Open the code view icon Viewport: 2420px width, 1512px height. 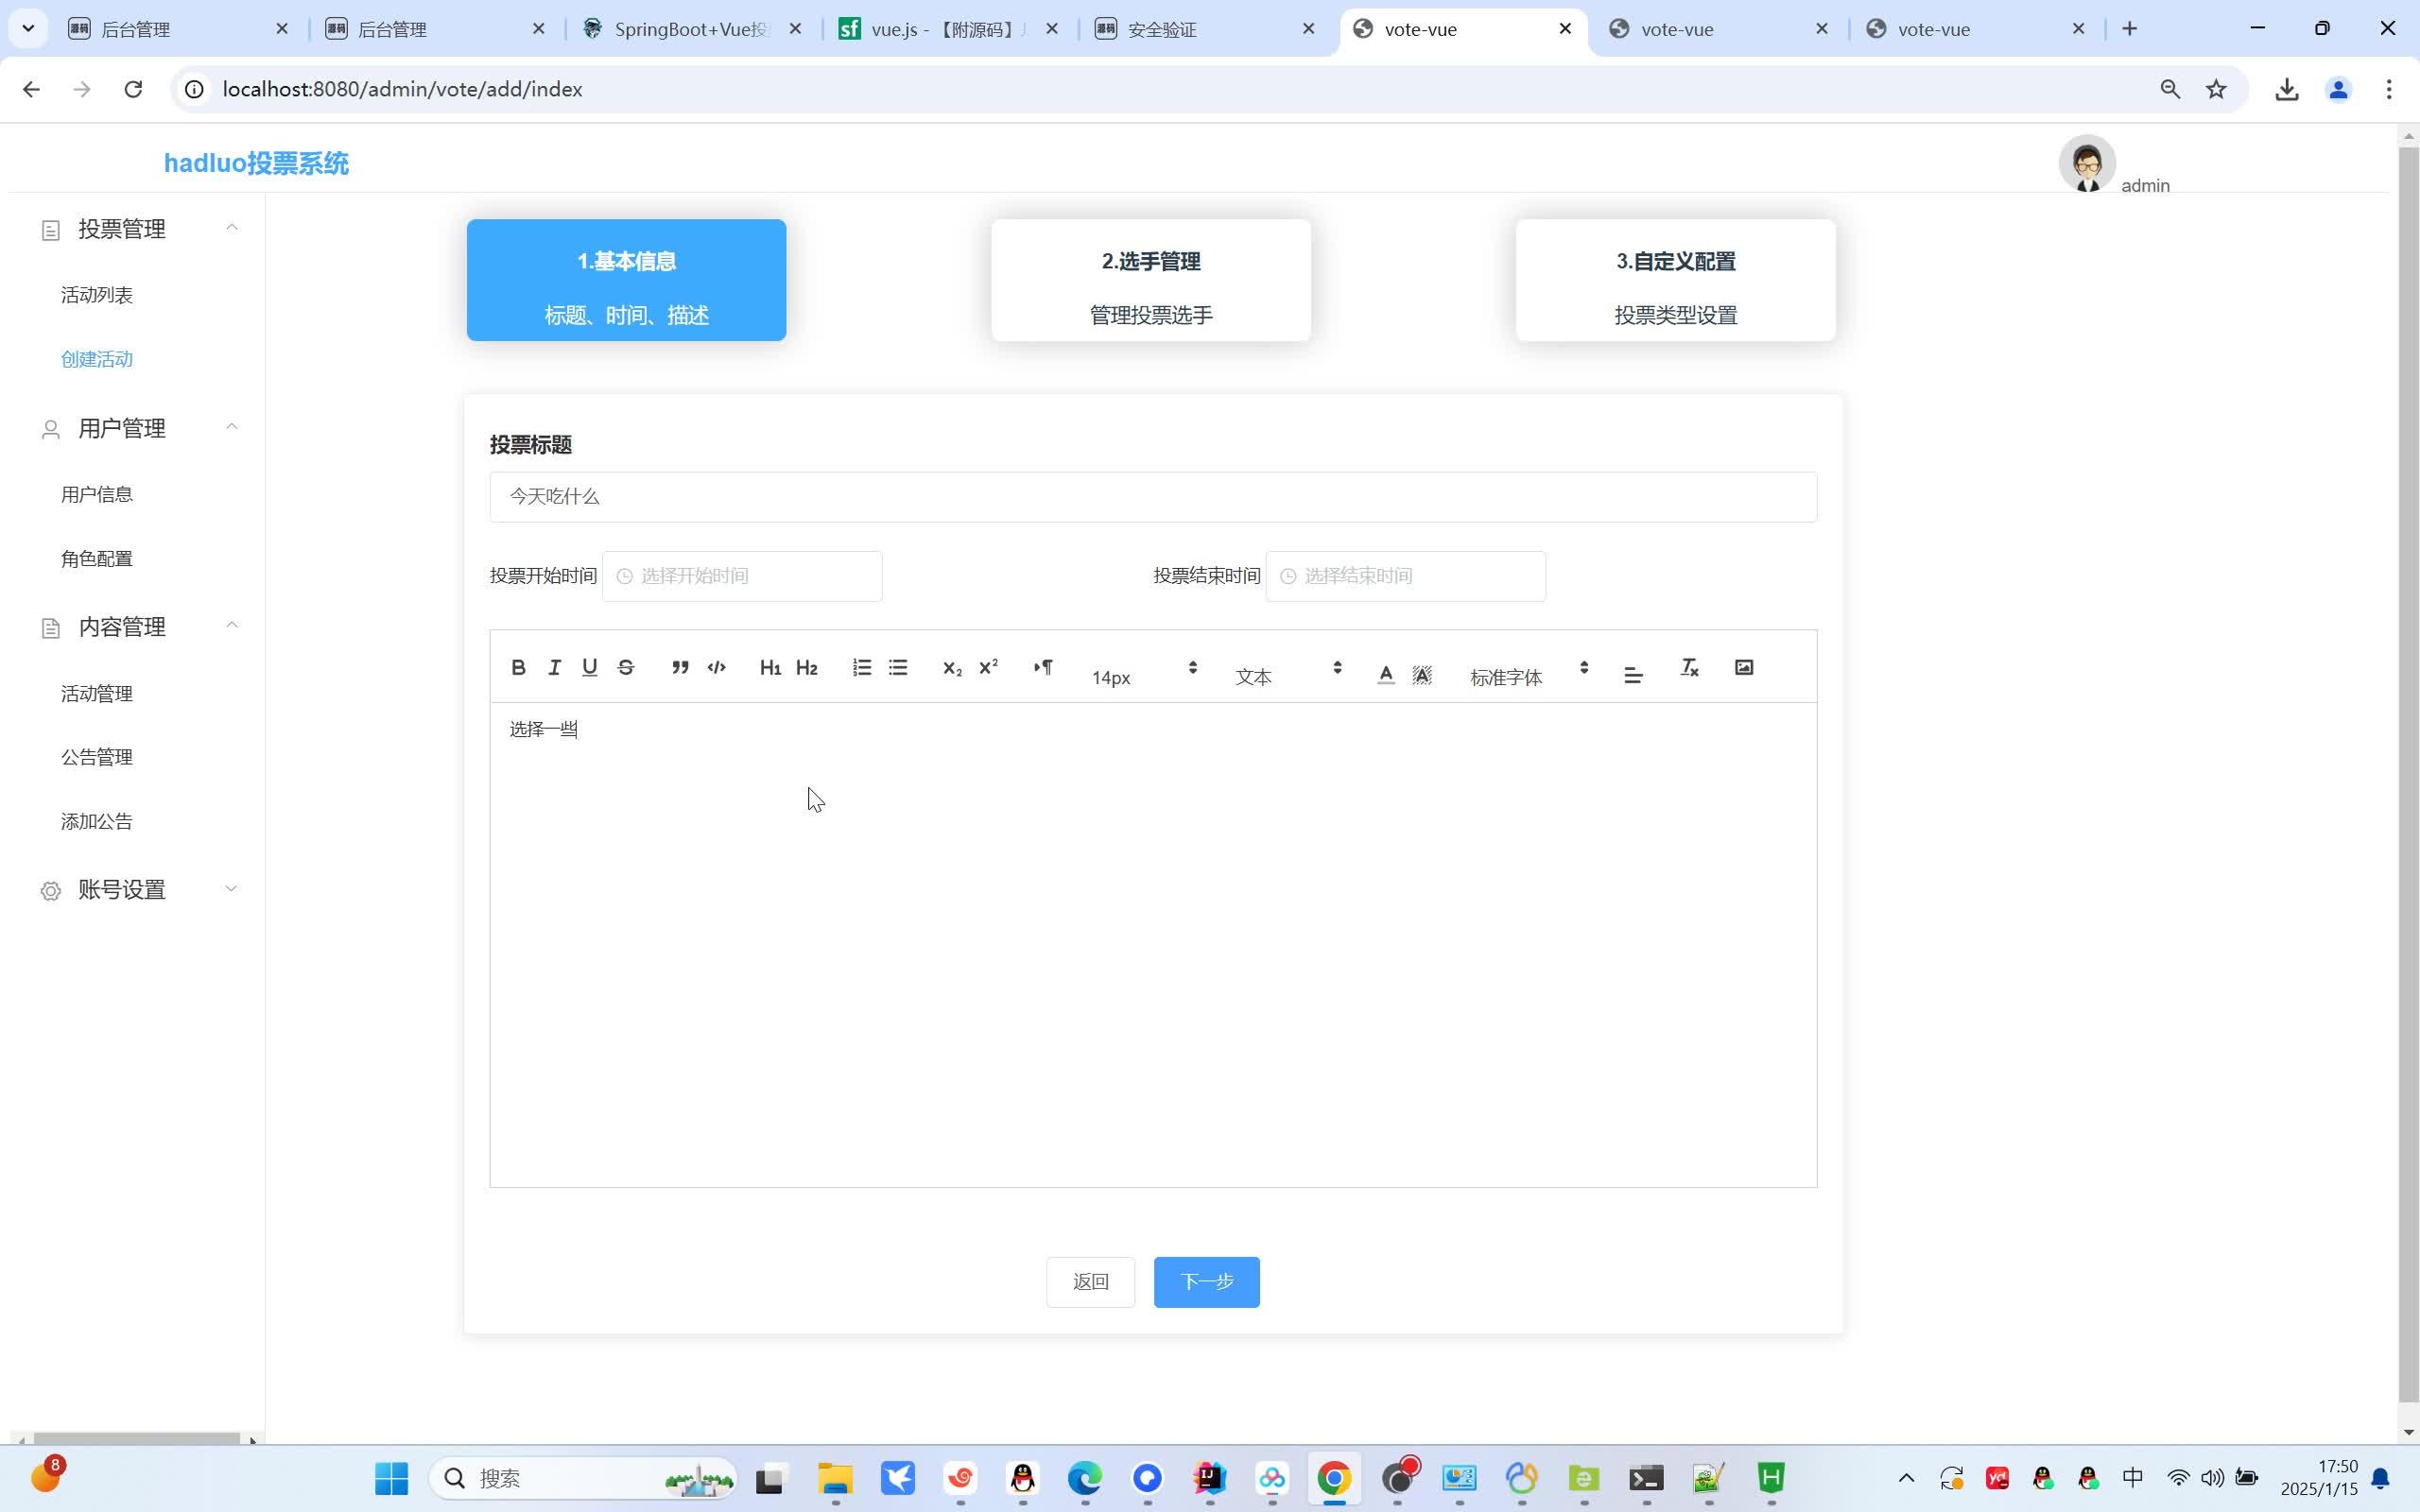pos(716,667)
